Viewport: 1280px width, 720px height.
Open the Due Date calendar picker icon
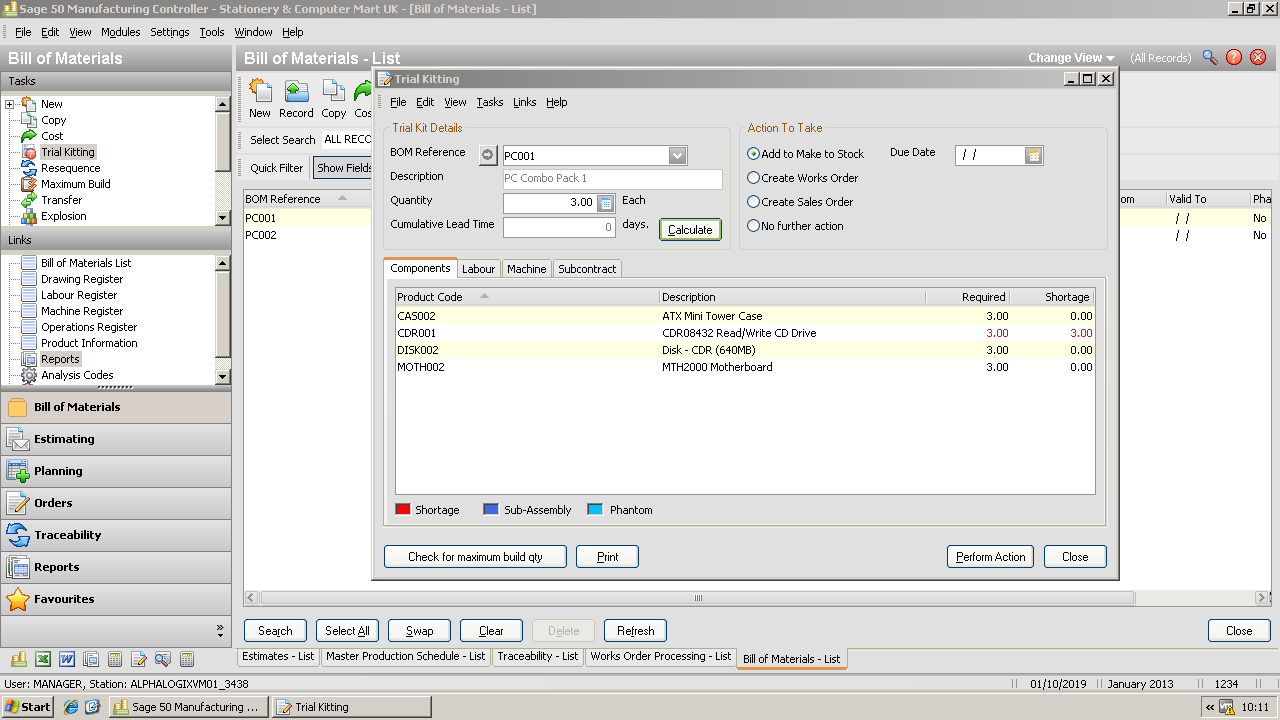coord(1034,155)
